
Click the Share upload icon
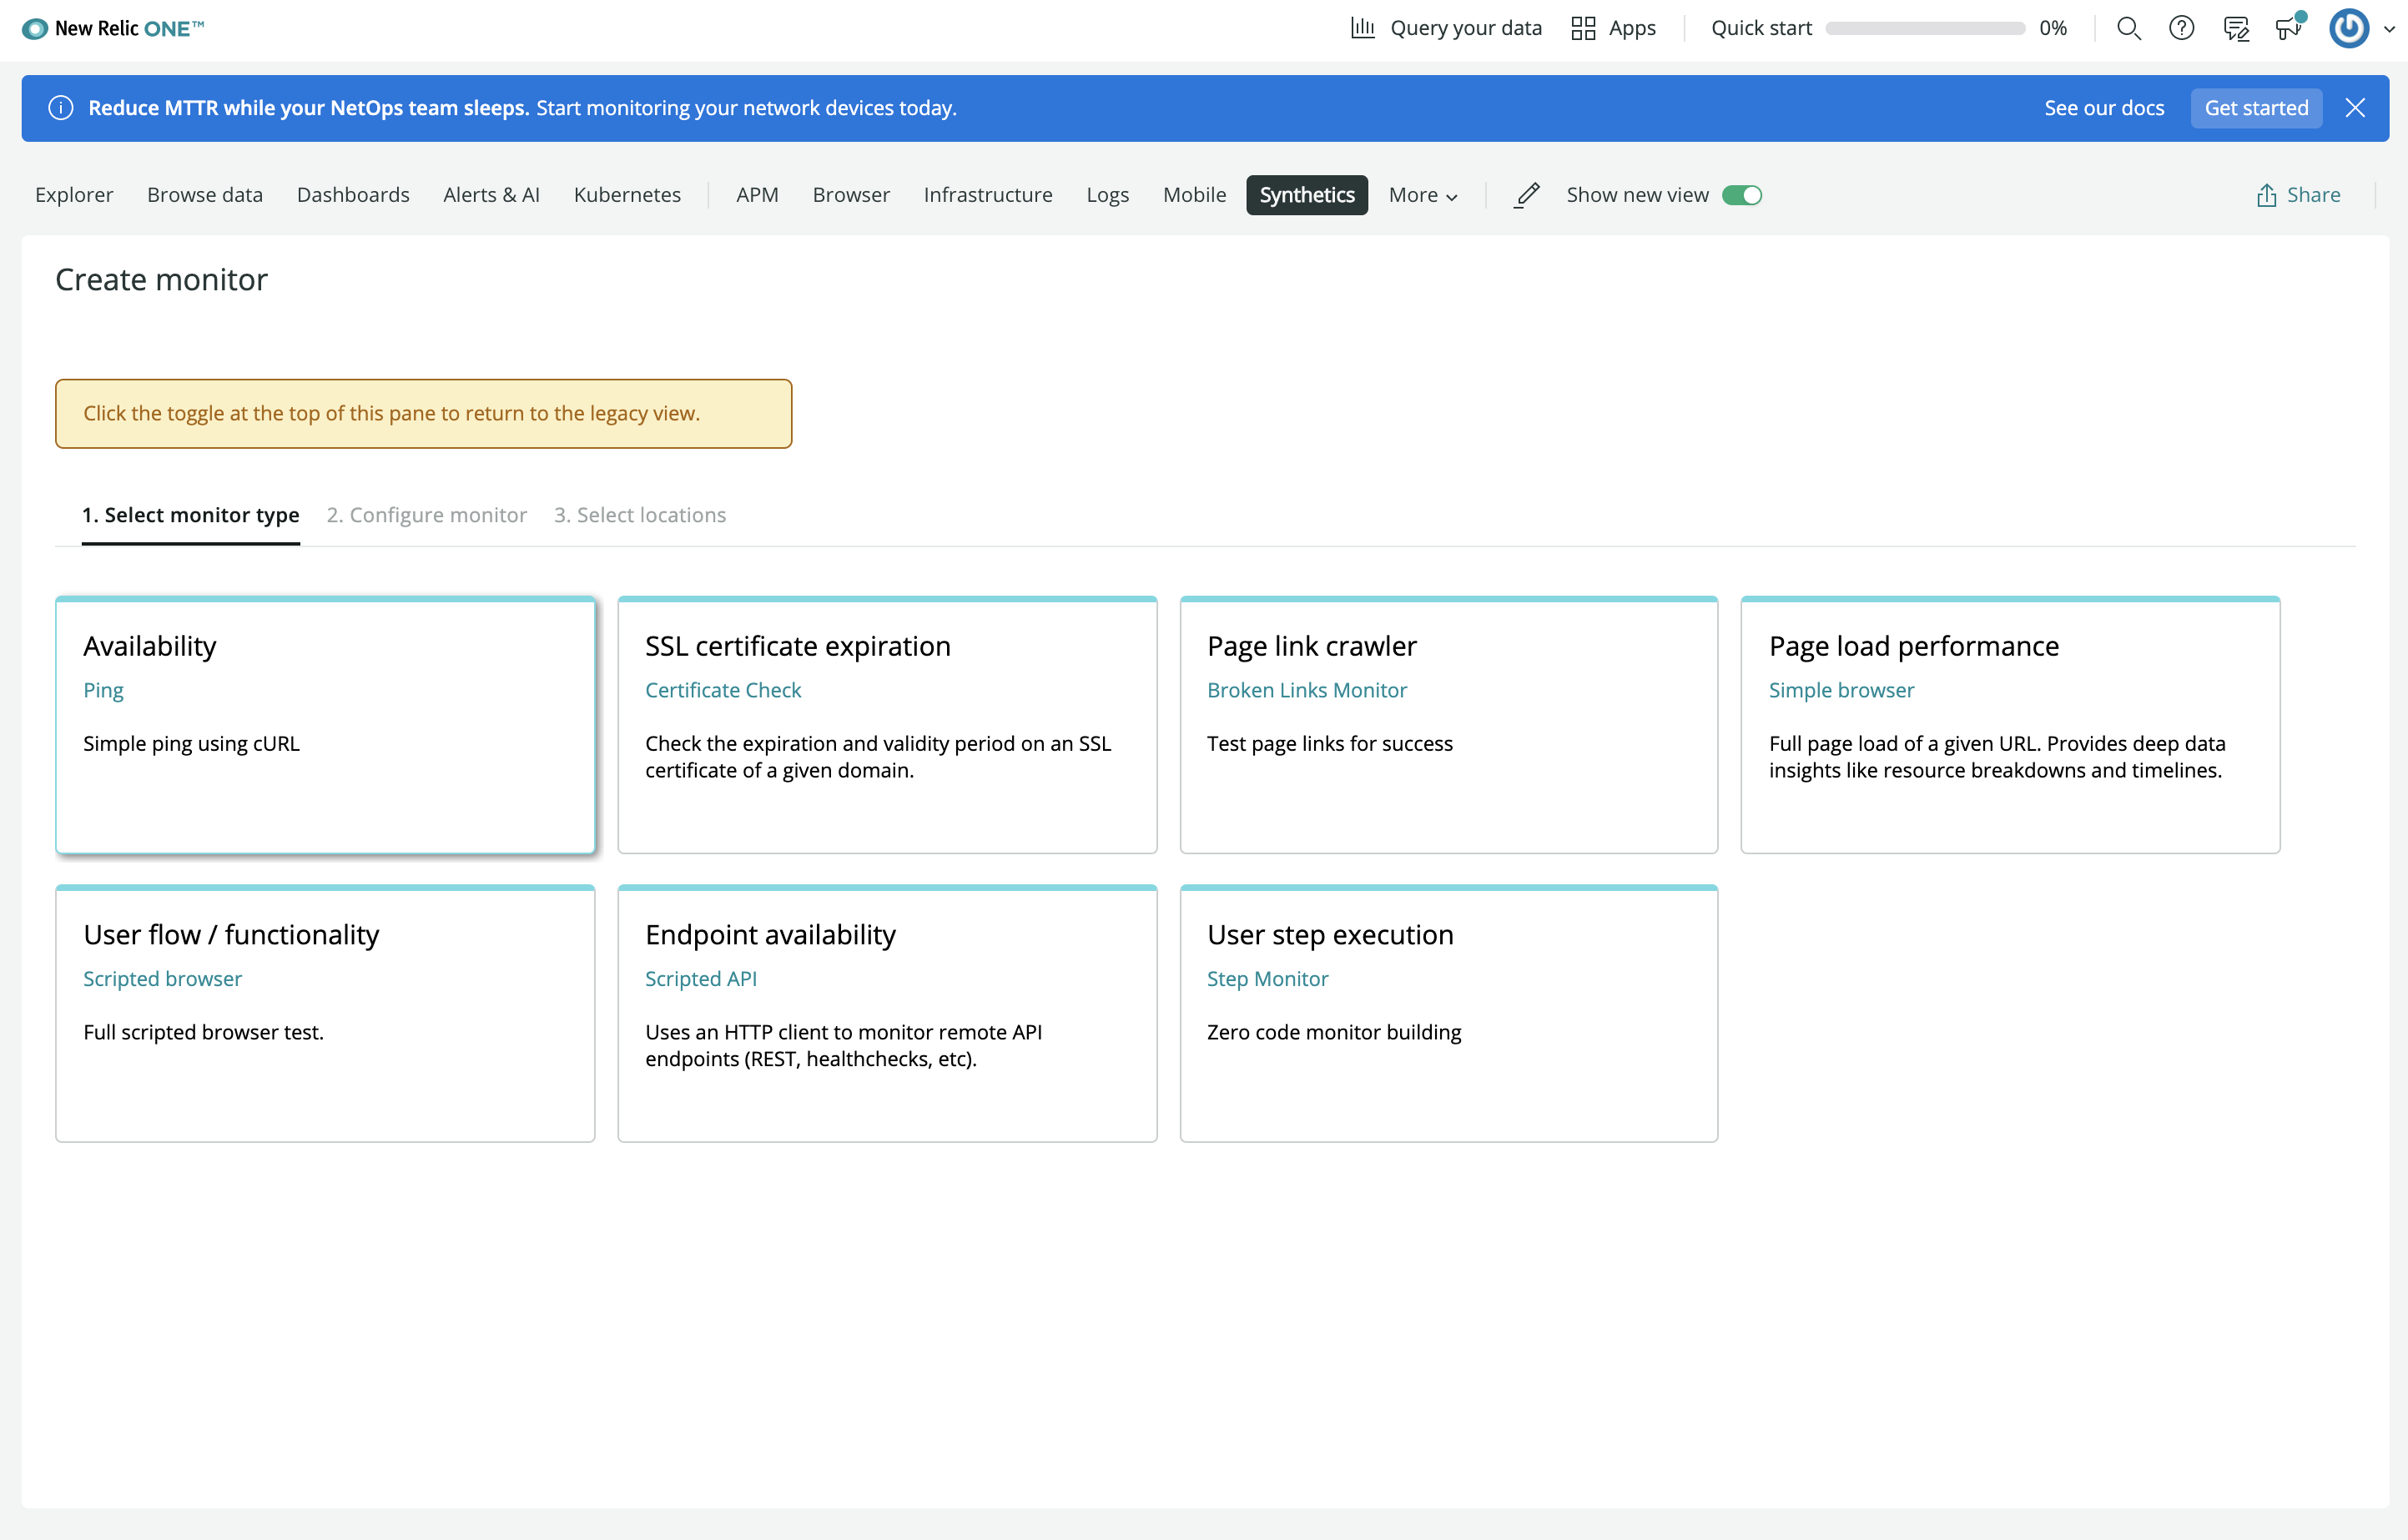coord(2266,195)
